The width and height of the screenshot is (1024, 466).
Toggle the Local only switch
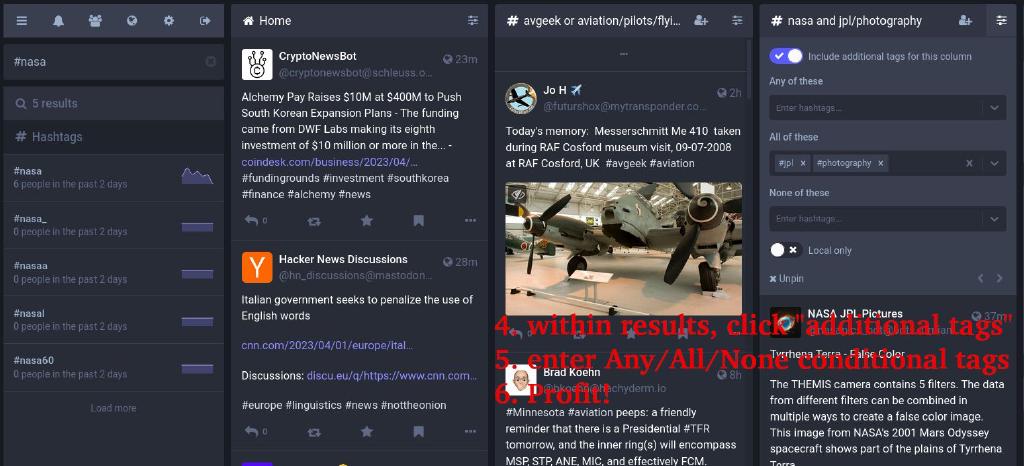click(786, 250)
